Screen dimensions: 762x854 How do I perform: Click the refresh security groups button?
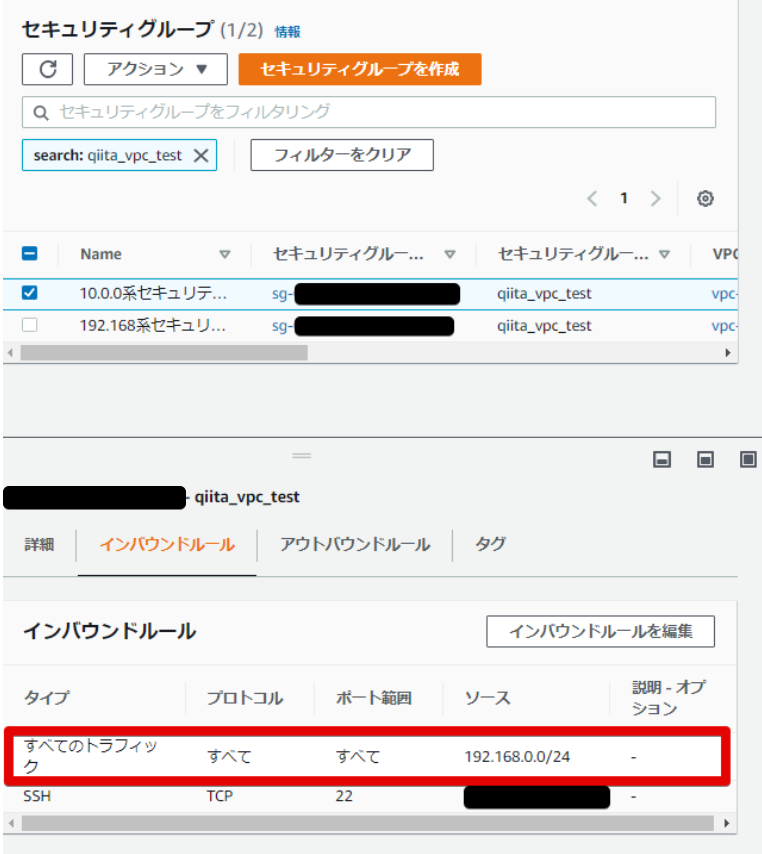click(x=47, y=69)
